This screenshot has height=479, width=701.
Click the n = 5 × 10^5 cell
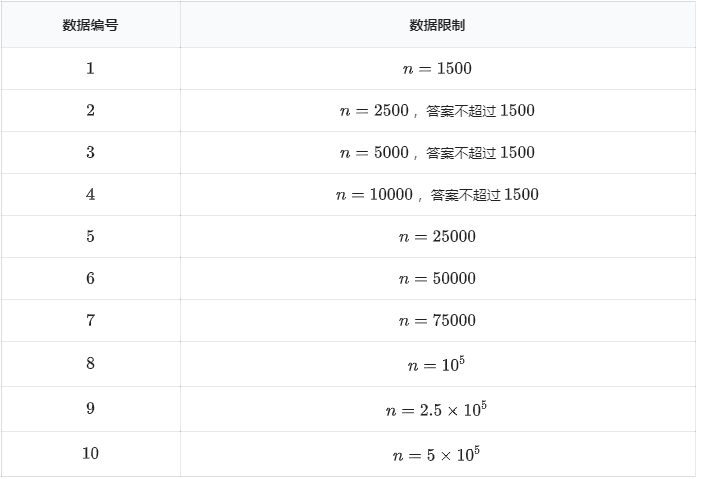pyautogui.click(x=437, y=454)
